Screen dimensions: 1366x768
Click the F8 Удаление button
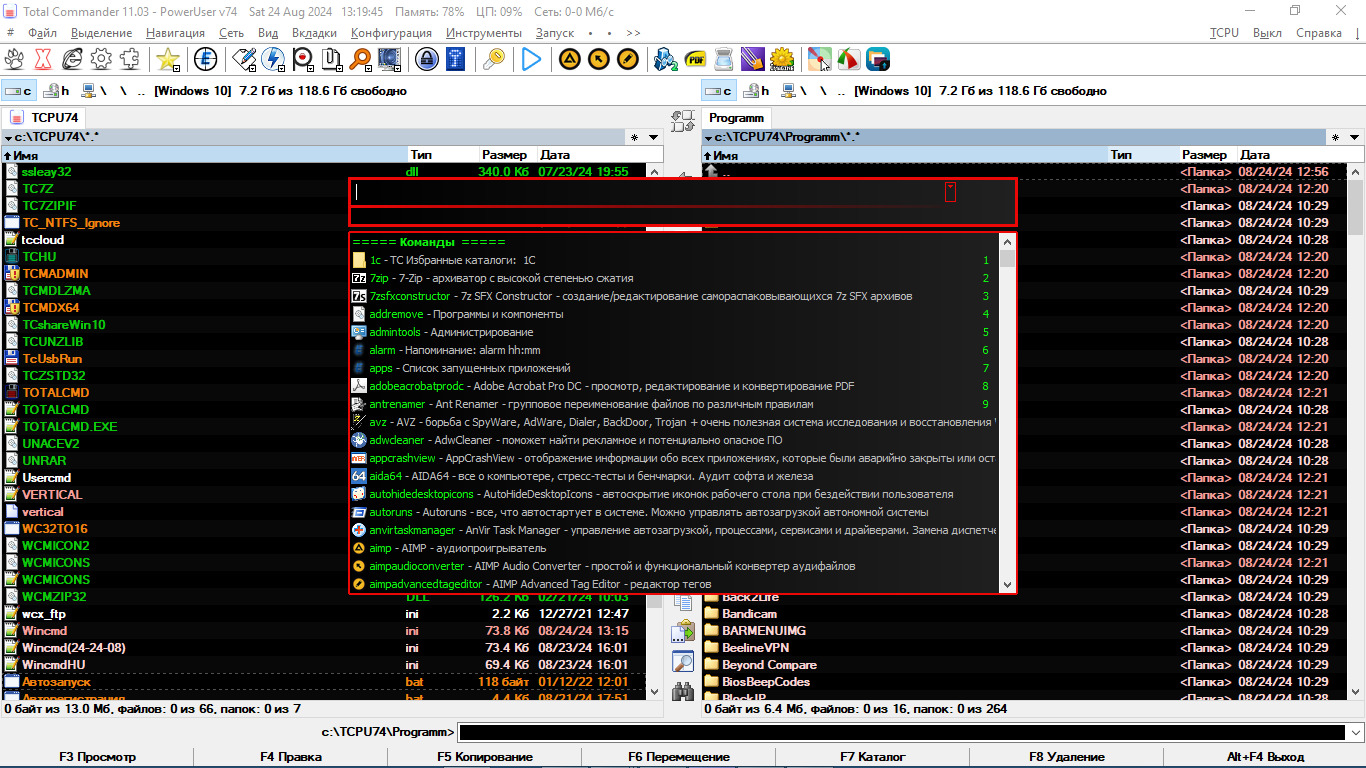[x=1066, y=757]
